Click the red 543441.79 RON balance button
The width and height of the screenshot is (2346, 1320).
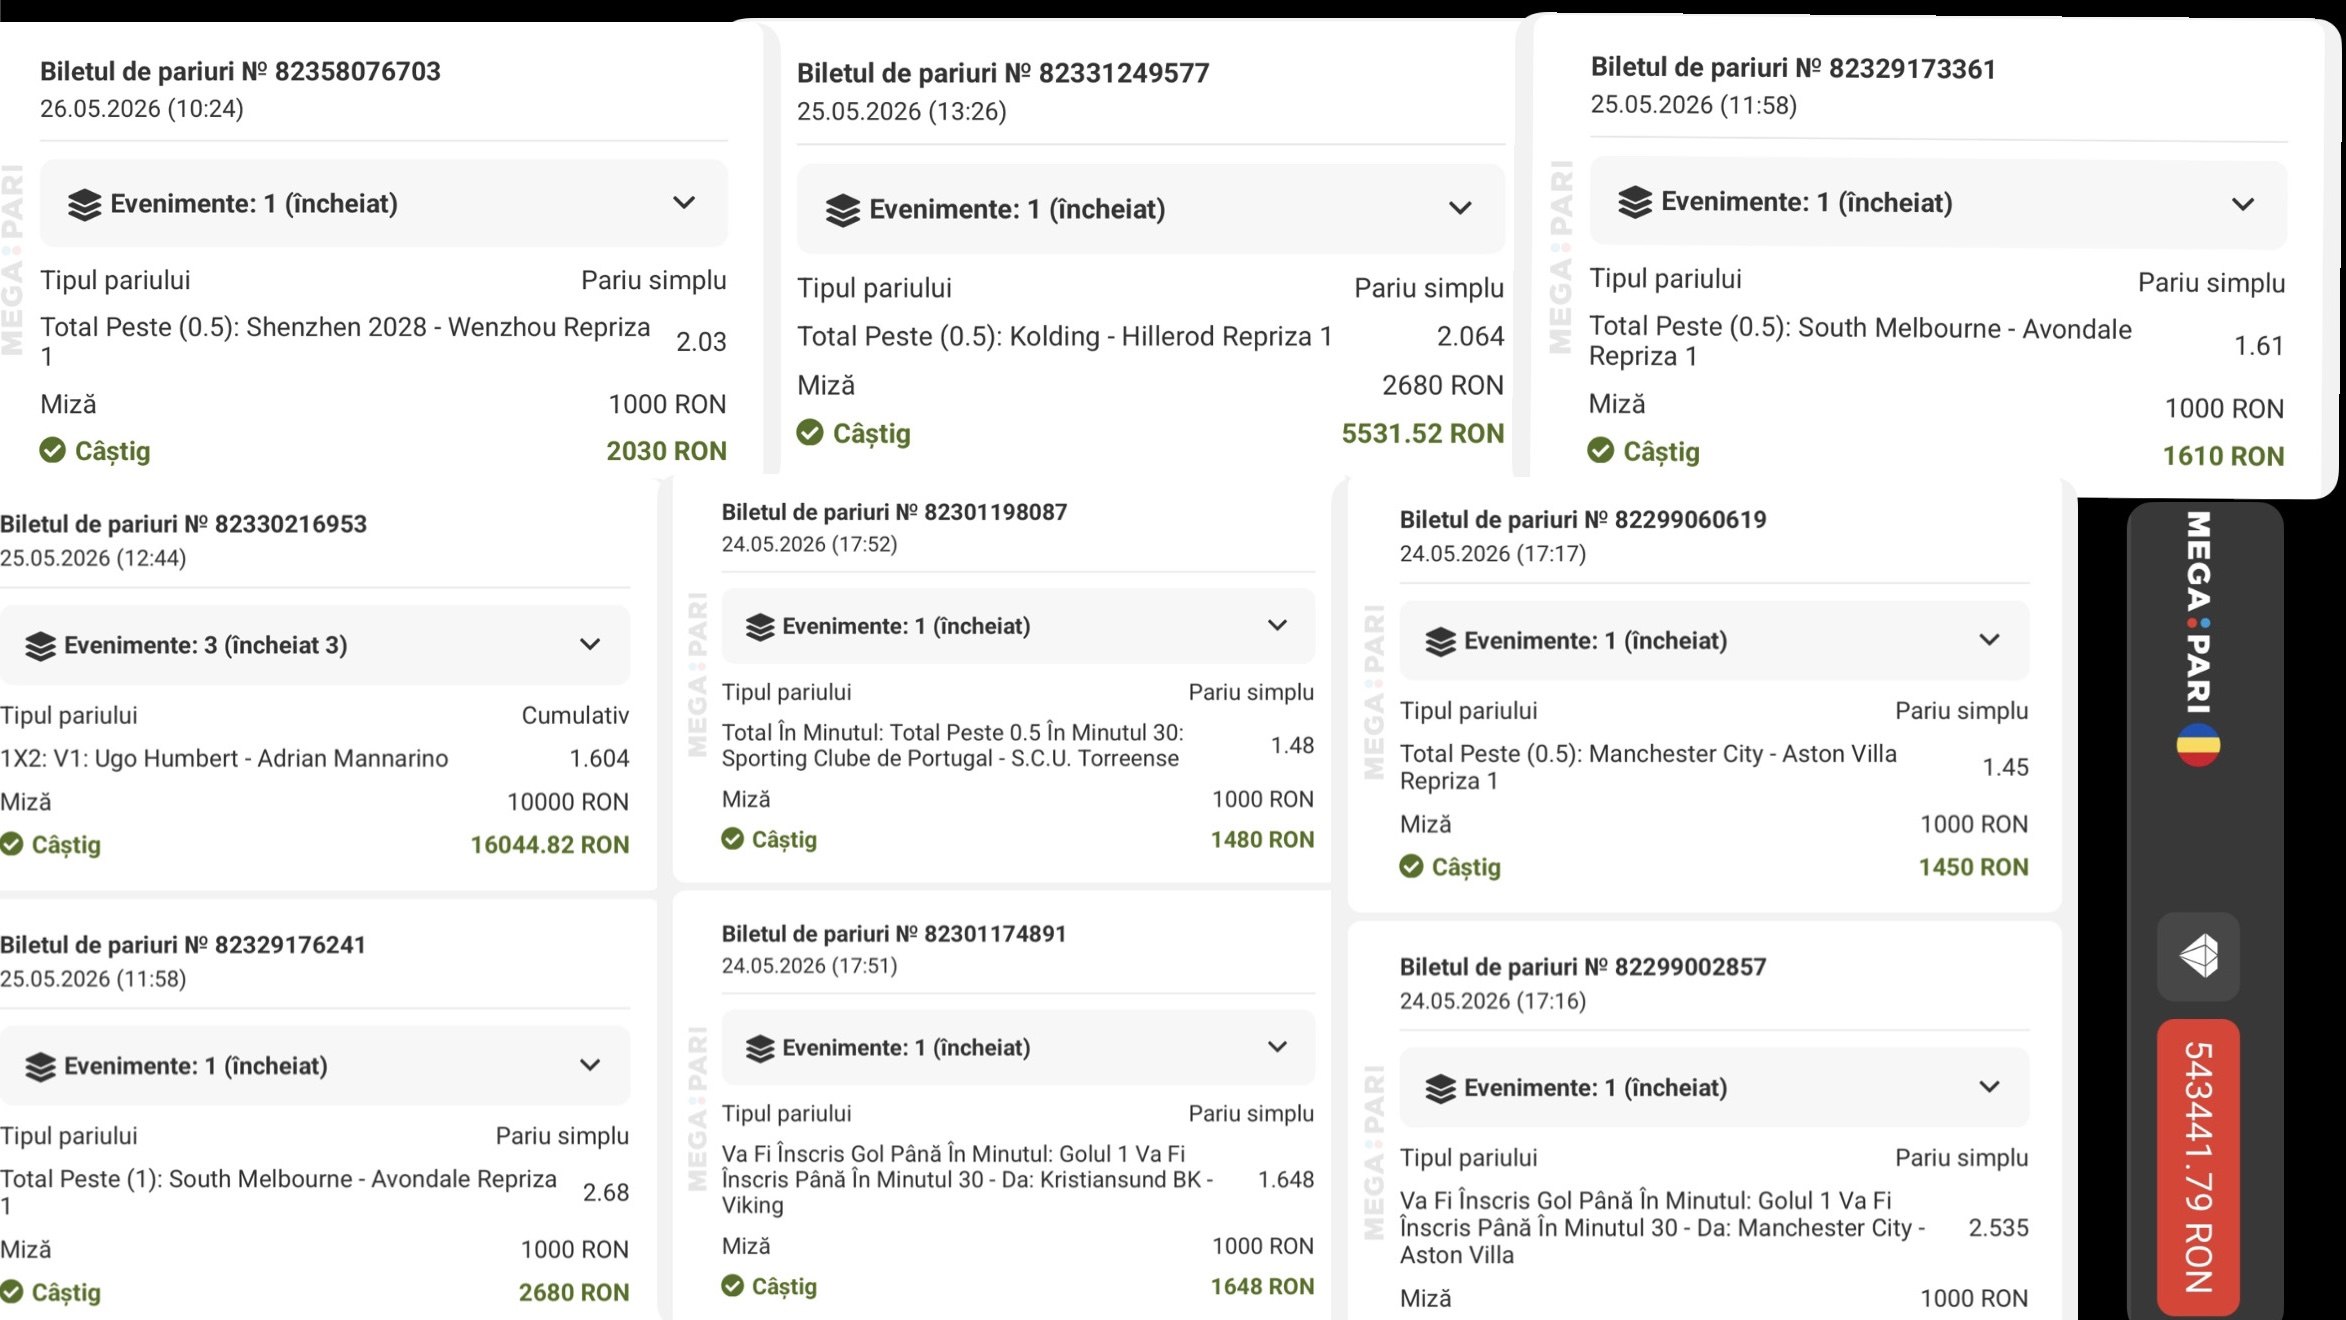(2198, 1167)
